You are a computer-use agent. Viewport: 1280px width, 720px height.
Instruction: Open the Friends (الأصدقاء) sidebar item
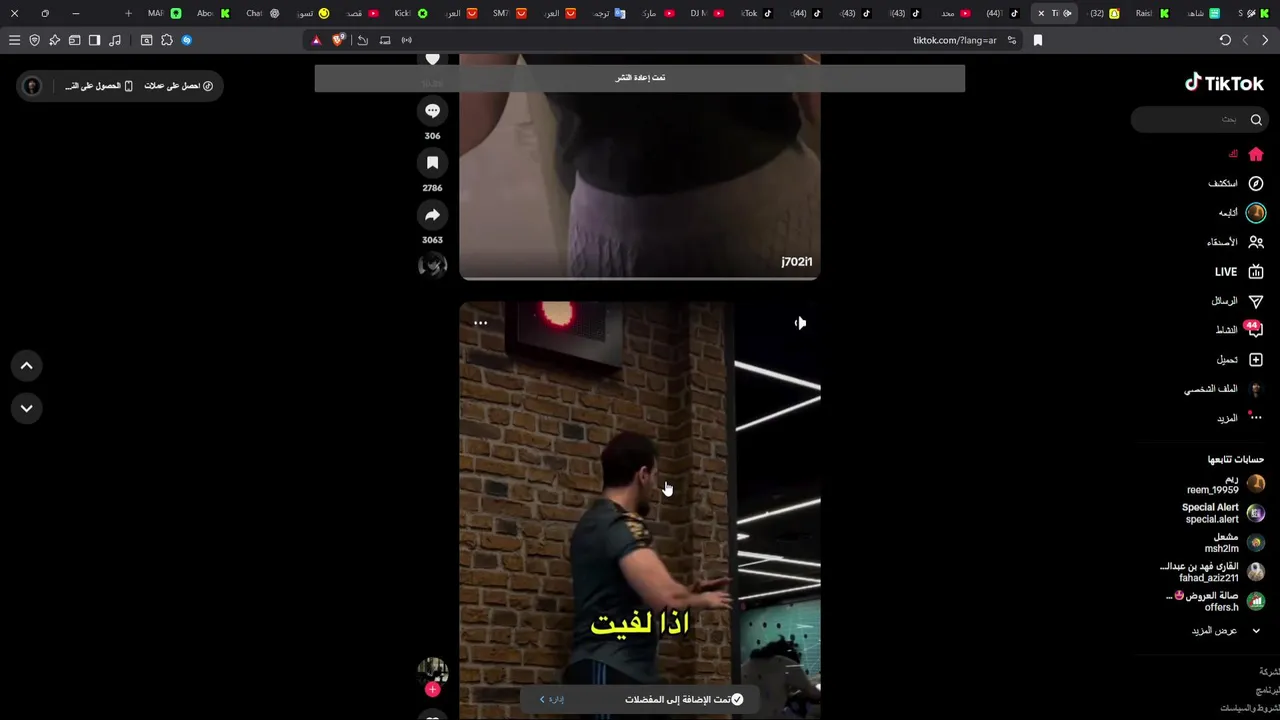[1235, 242]
